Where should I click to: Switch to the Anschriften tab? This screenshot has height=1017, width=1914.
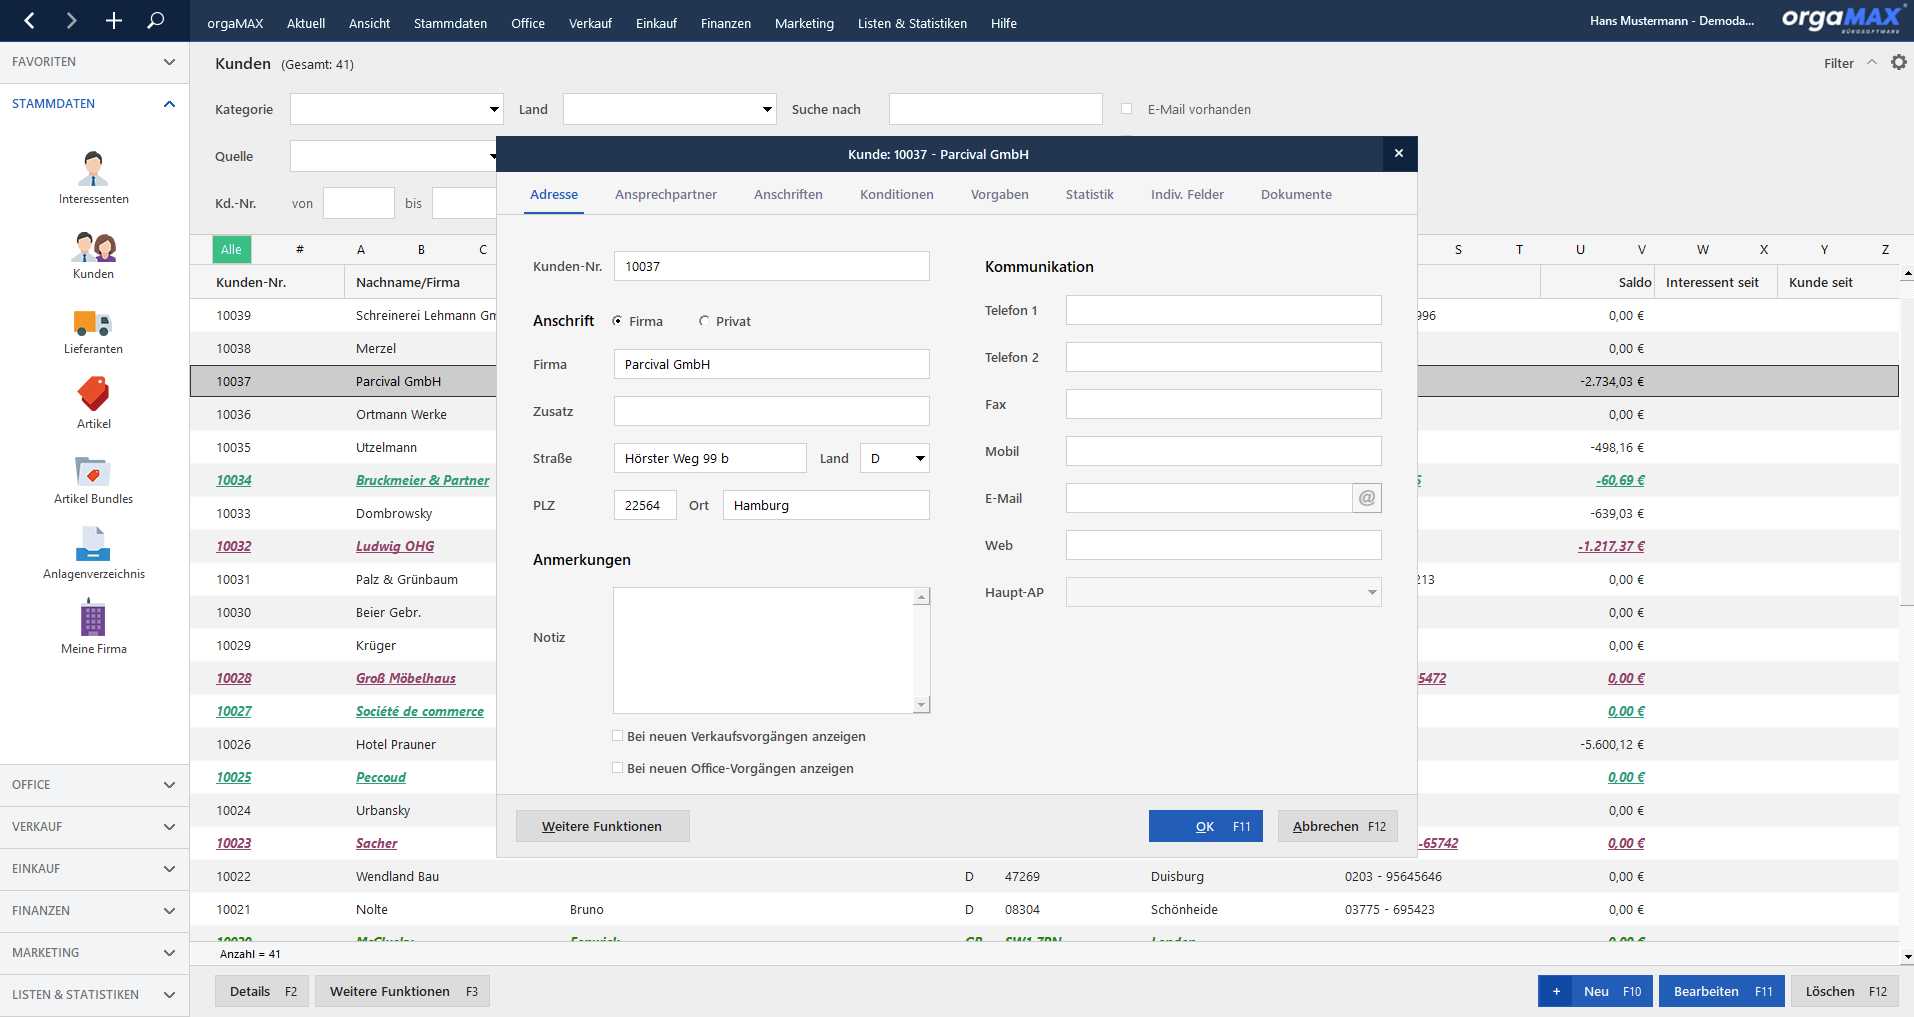(x=788, y=194)
